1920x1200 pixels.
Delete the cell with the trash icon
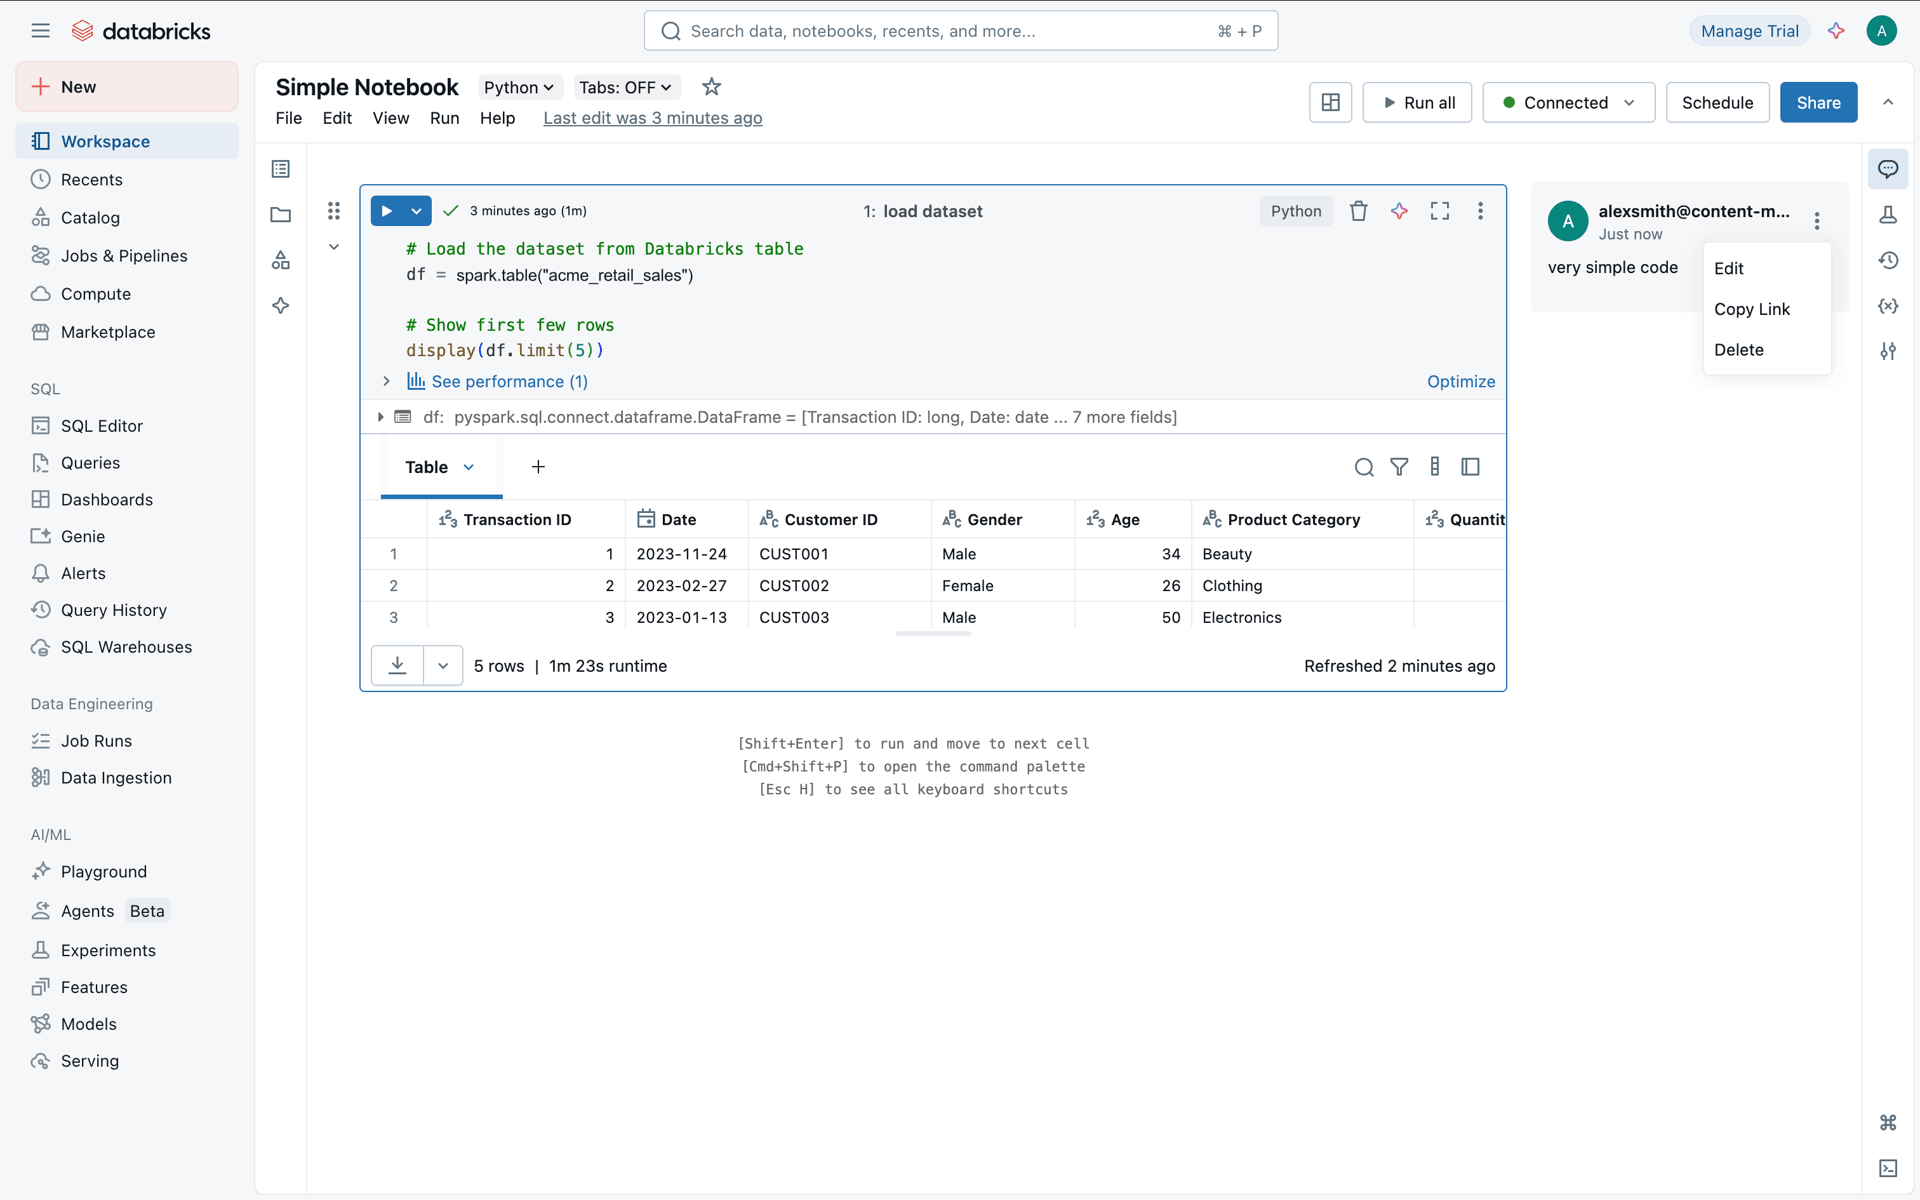point(1358,211)
